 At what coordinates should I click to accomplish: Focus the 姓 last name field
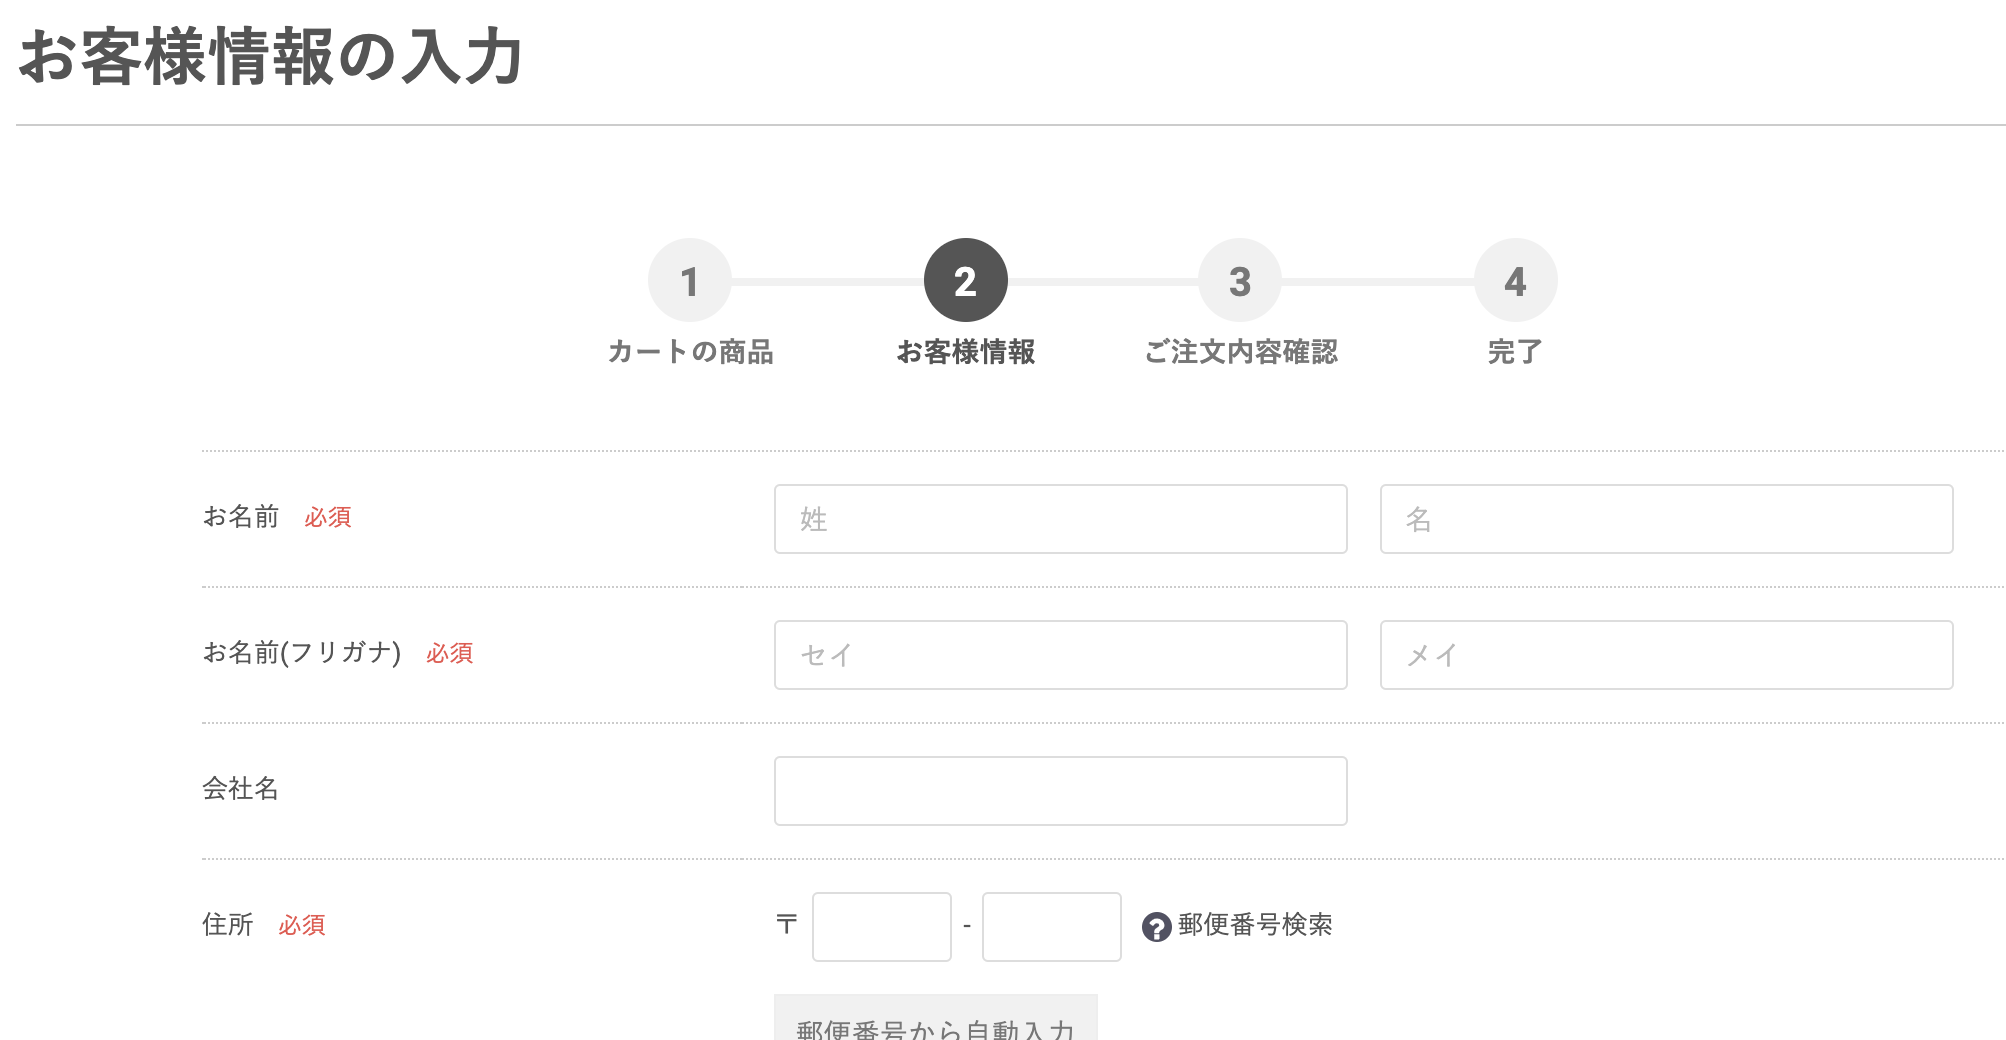[1060, 519]
